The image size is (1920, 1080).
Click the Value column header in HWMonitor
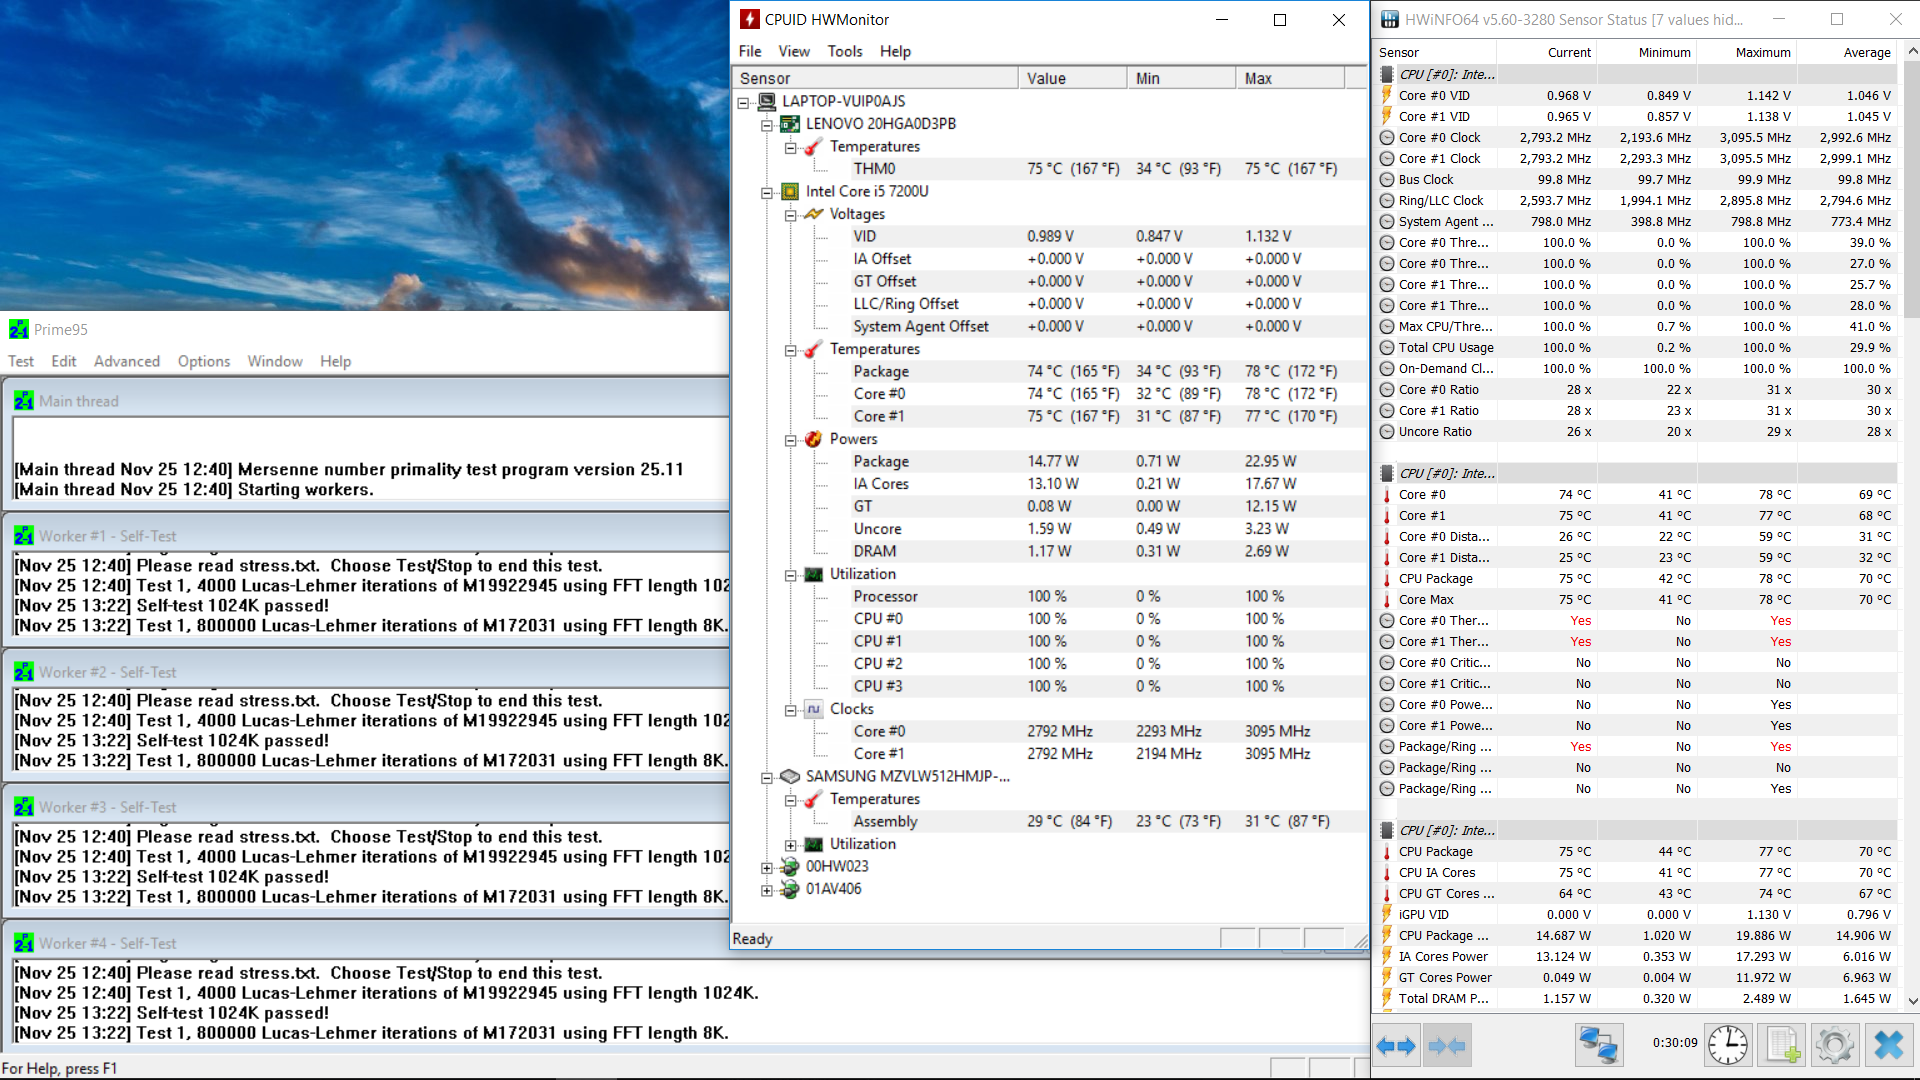pos(1073,78)
